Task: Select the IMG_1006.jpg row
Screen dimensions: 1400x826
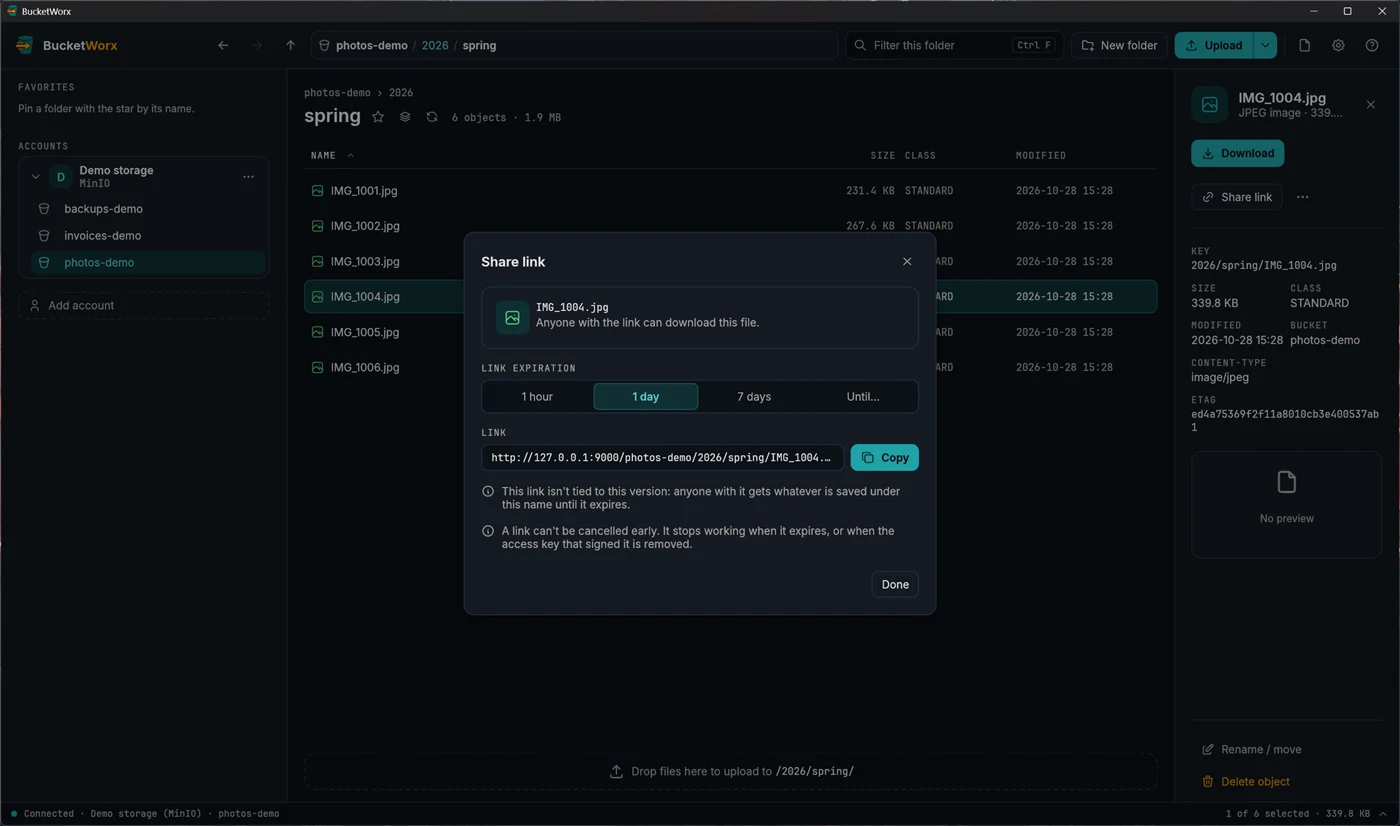Action: click(730, 368)
